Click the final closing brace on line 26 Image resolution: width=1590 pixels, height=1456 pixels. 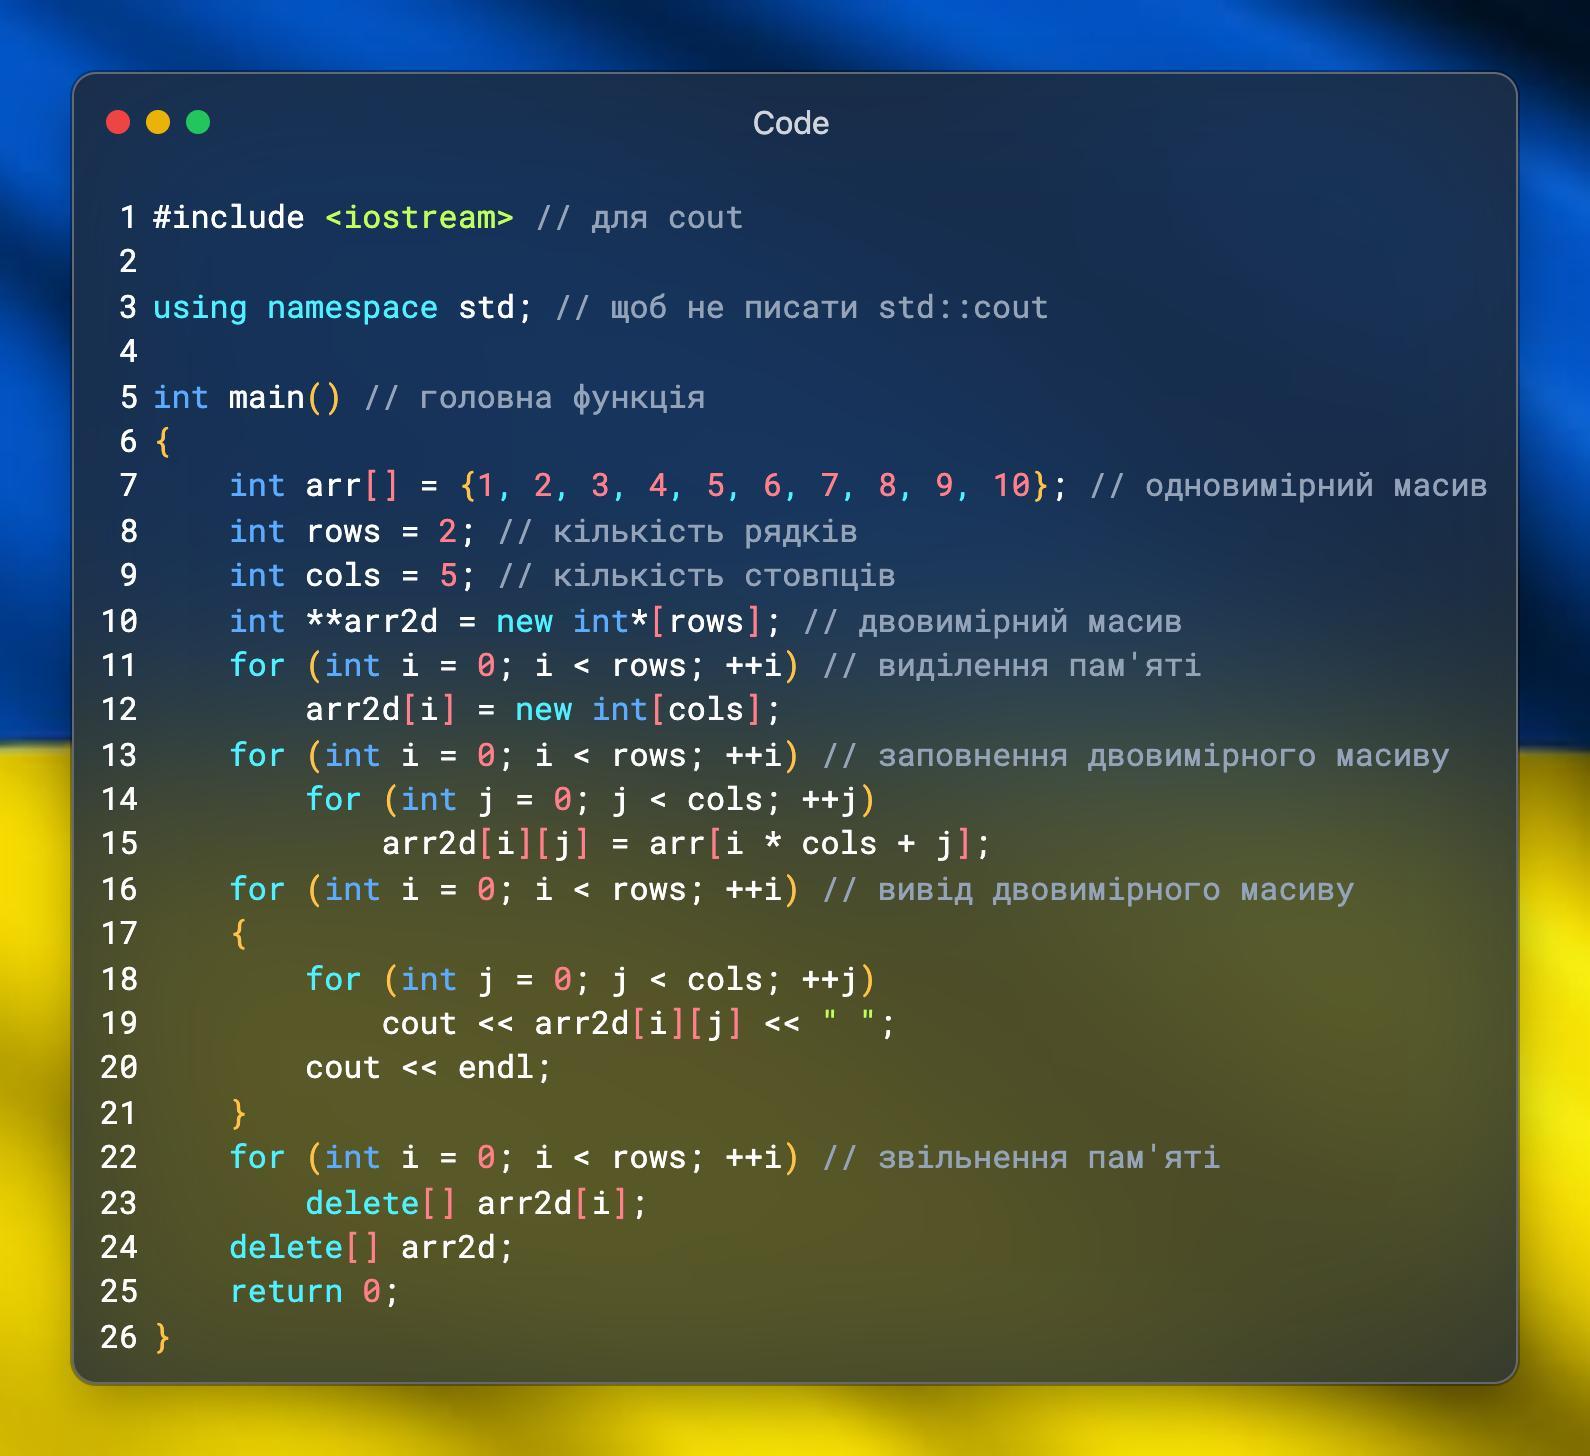tap(163, 1337)
